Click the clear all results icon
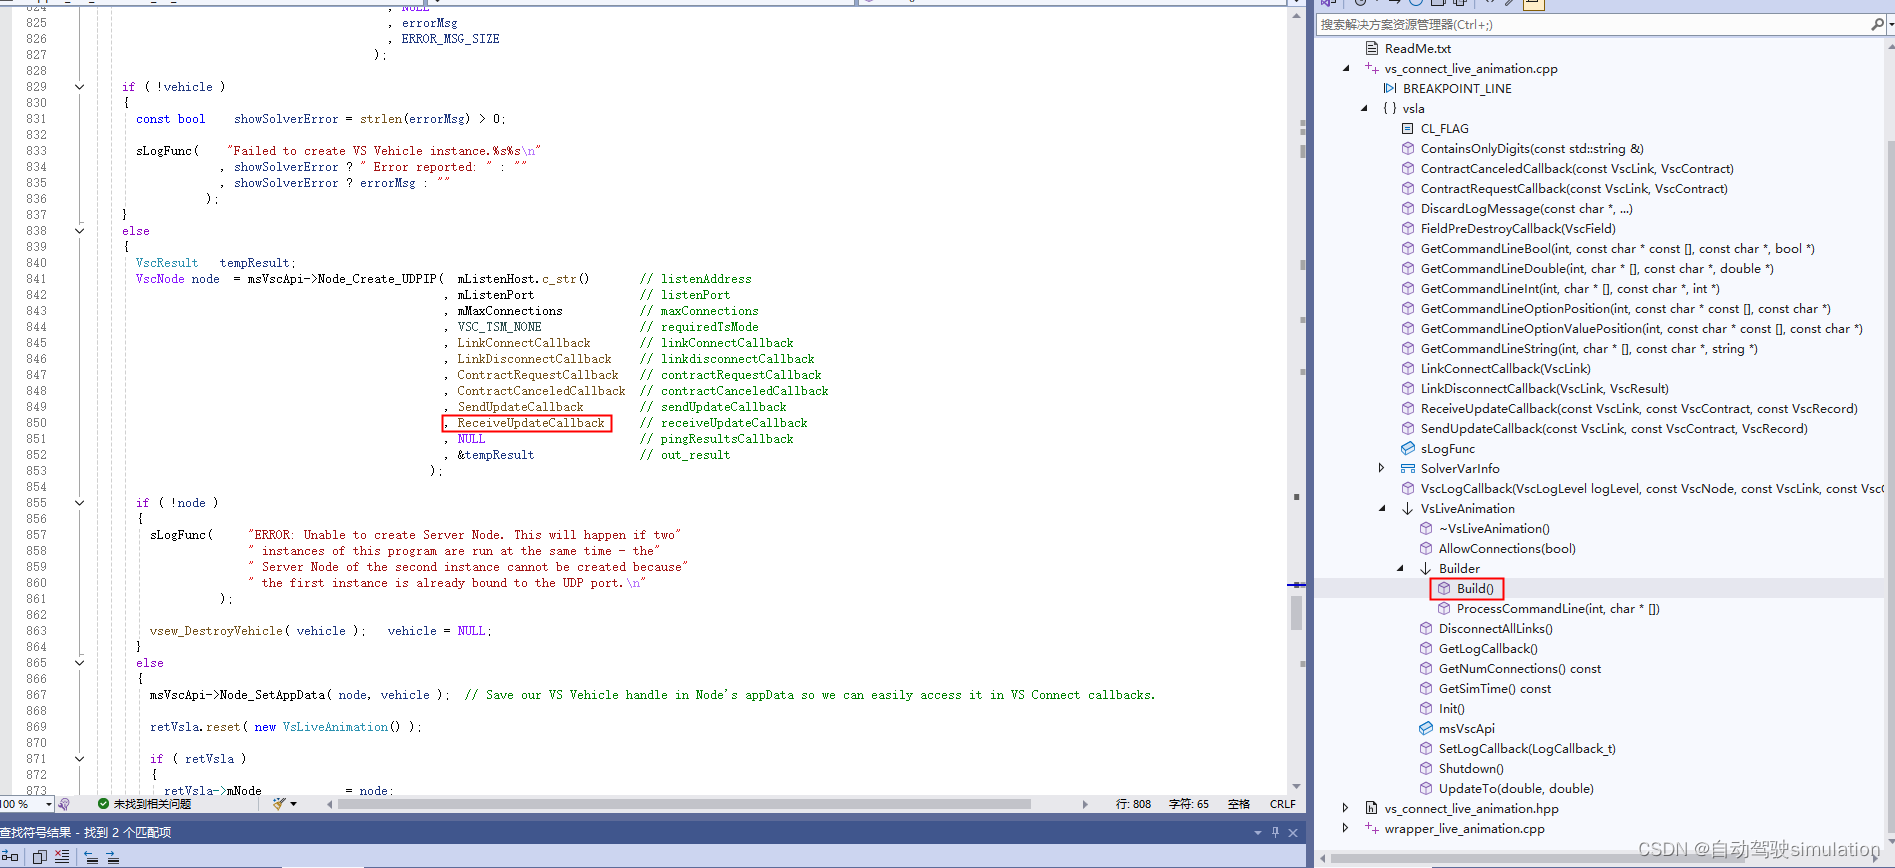Image resolution: width=1895 pixels, height=868 pixels. tap(62, 857)
